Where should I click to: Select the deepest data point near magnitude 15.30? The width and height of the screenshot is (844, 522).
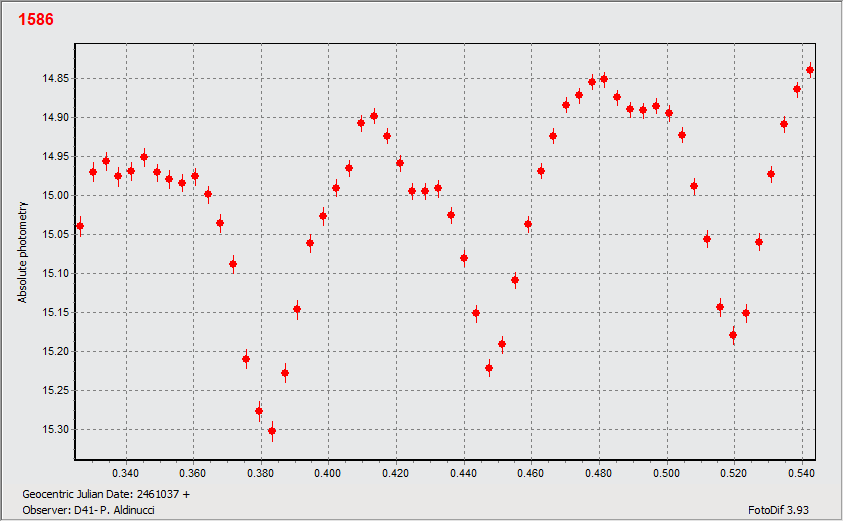pyautogui.click(x=272, y=431)
